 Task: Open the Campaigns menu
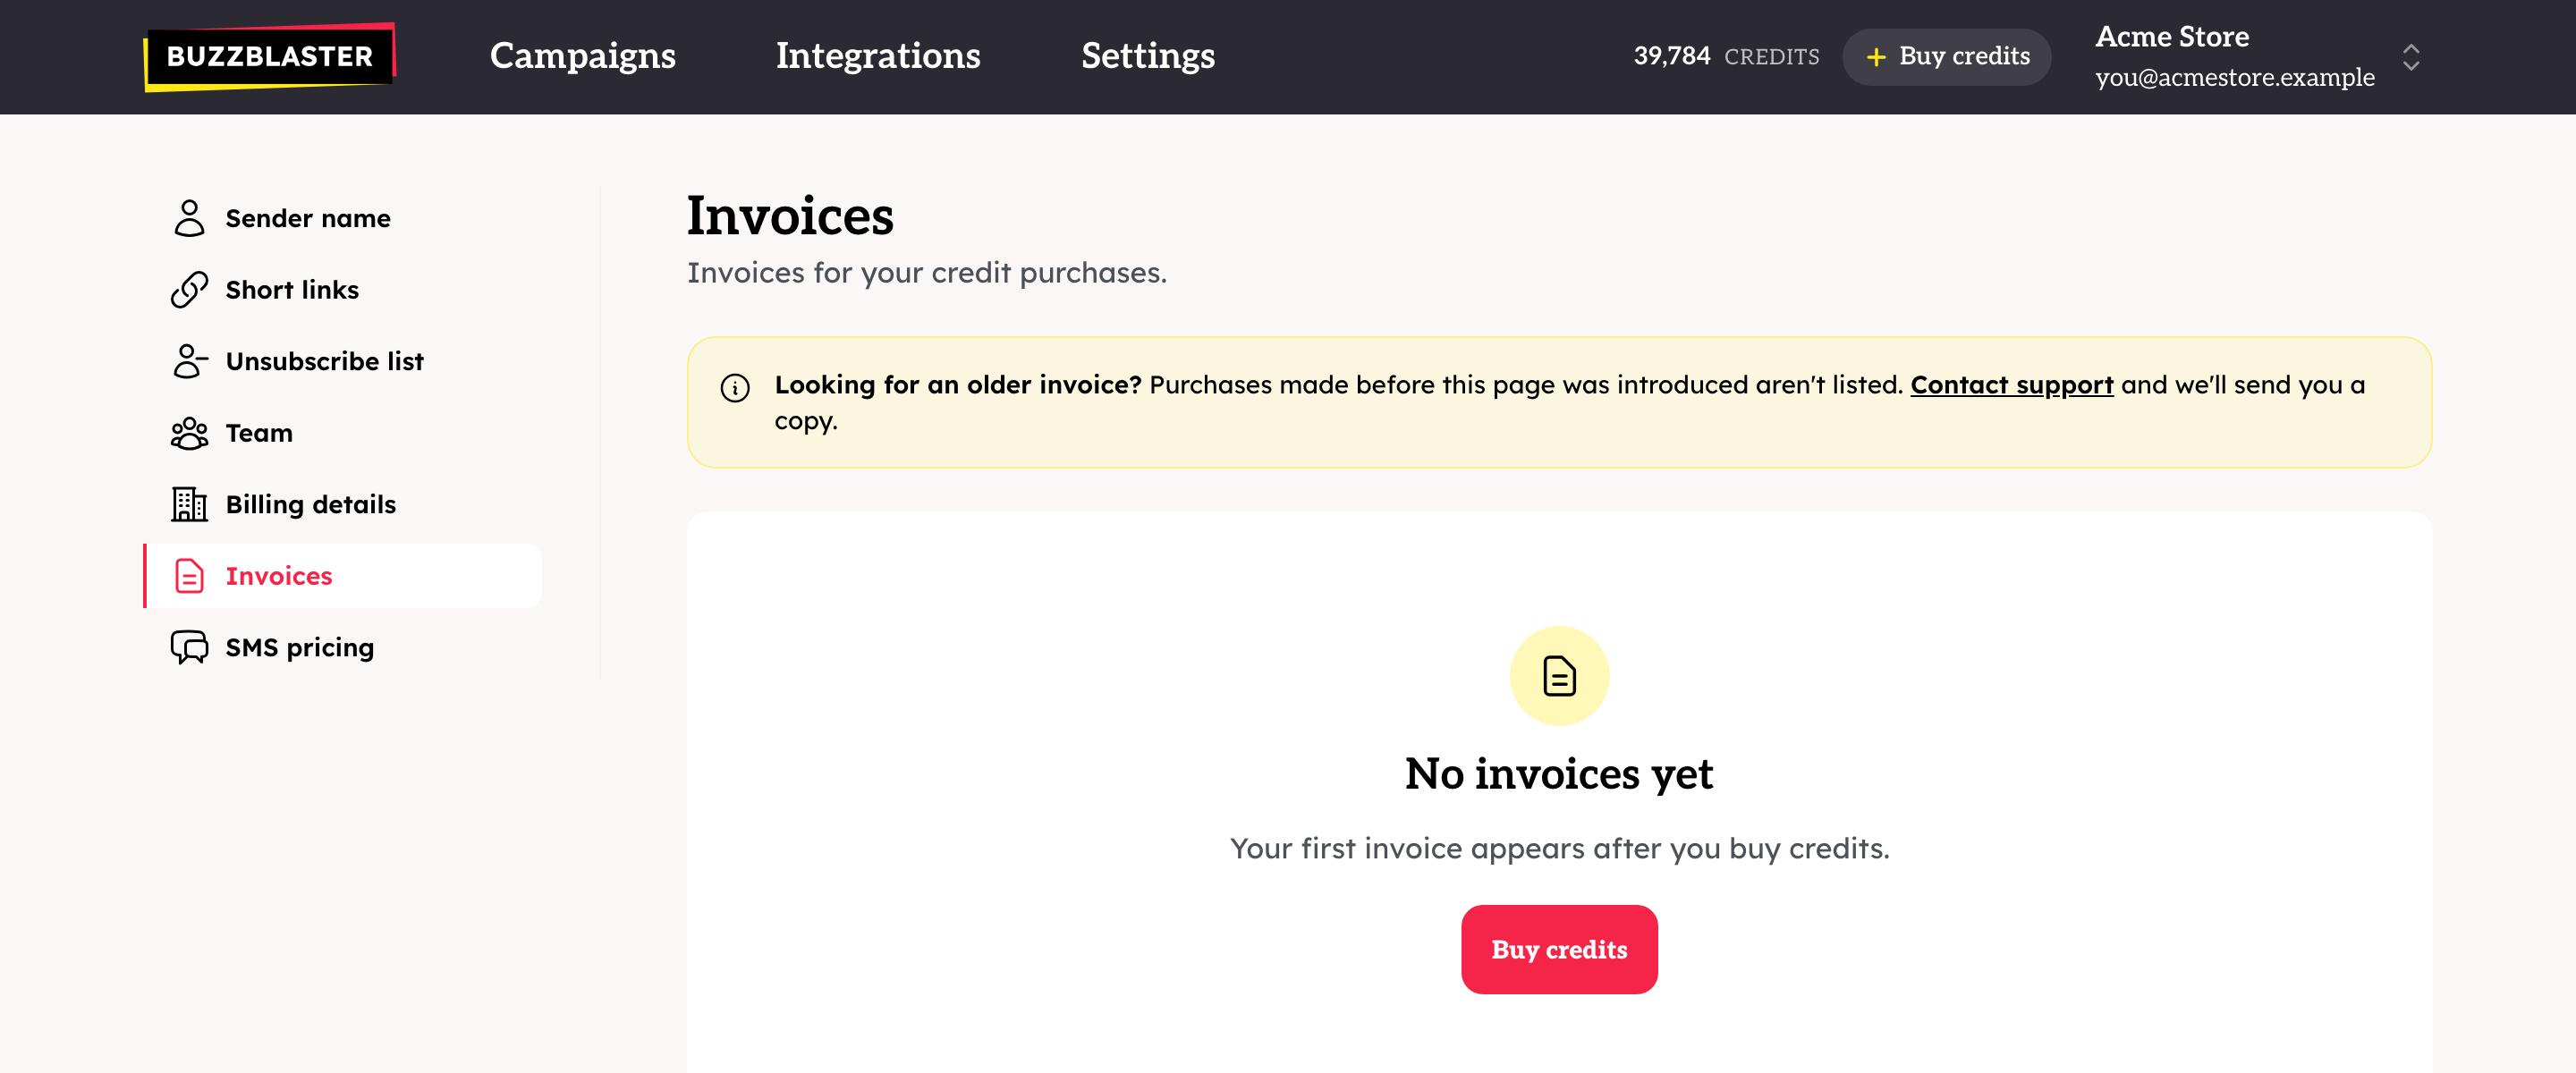pyautogui.click(x=582, y=56)
